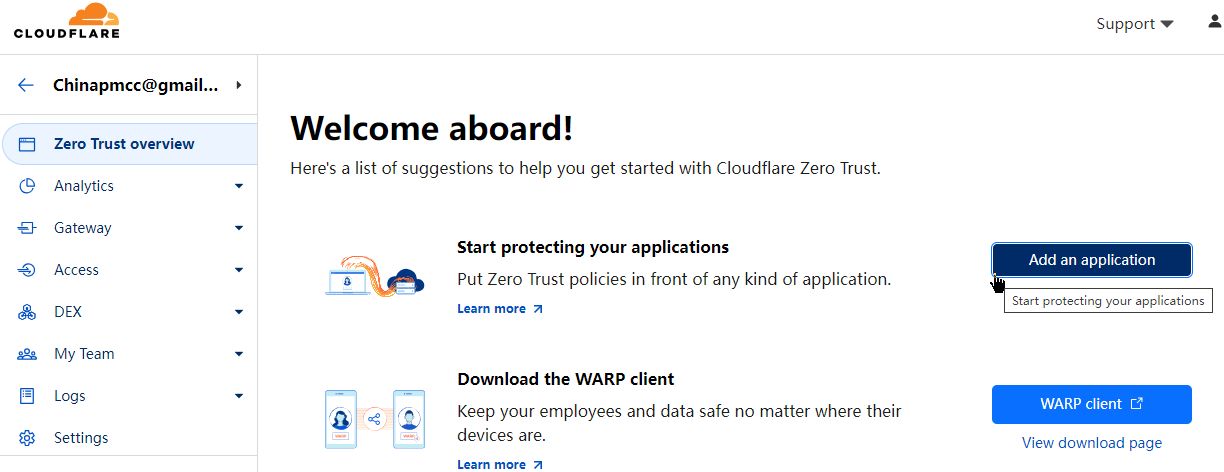Click the Add an application button
1224x472 pixels.
(1091, 260)
